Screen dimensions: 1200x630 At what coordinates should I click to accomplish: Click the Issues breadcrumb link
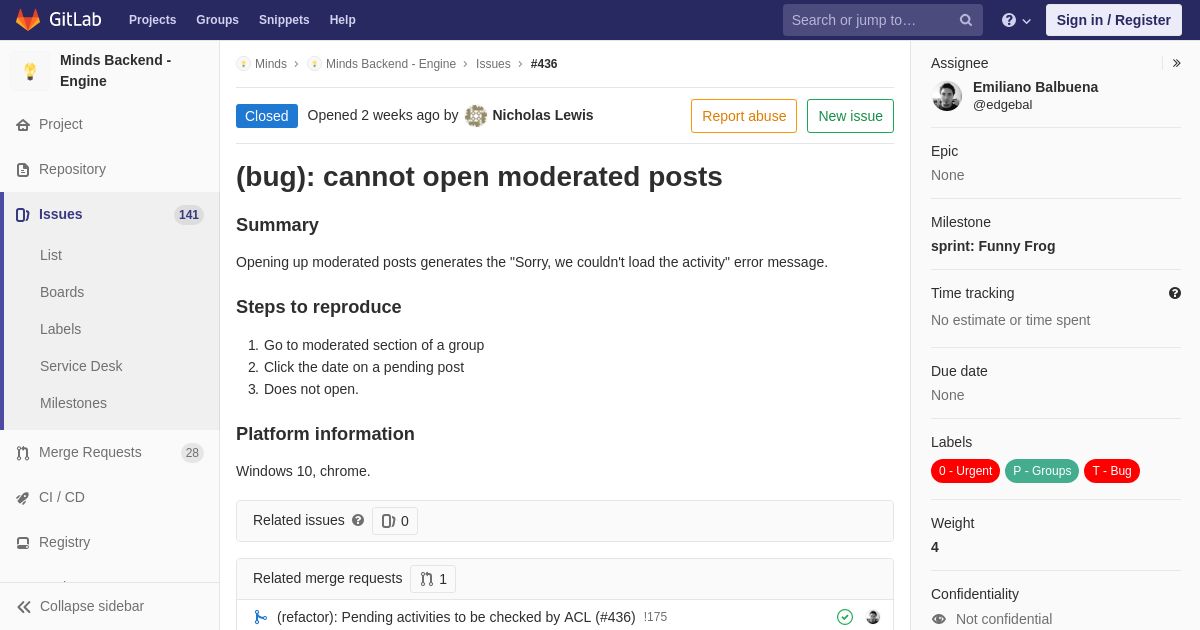tap(493, 64)
